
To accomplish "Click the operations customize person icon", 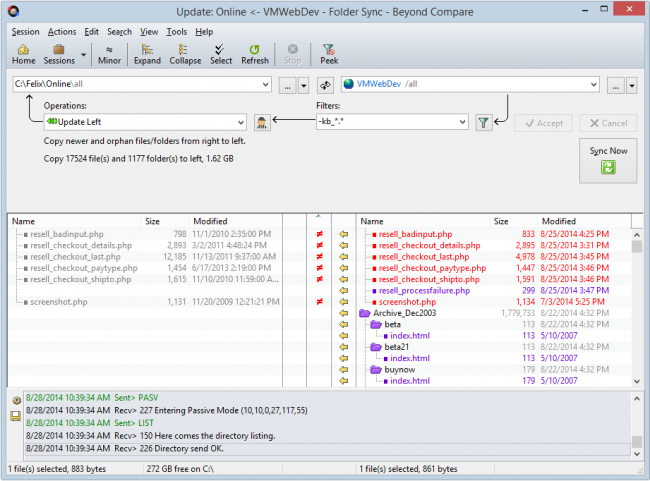I will click(x=263, y=122).
